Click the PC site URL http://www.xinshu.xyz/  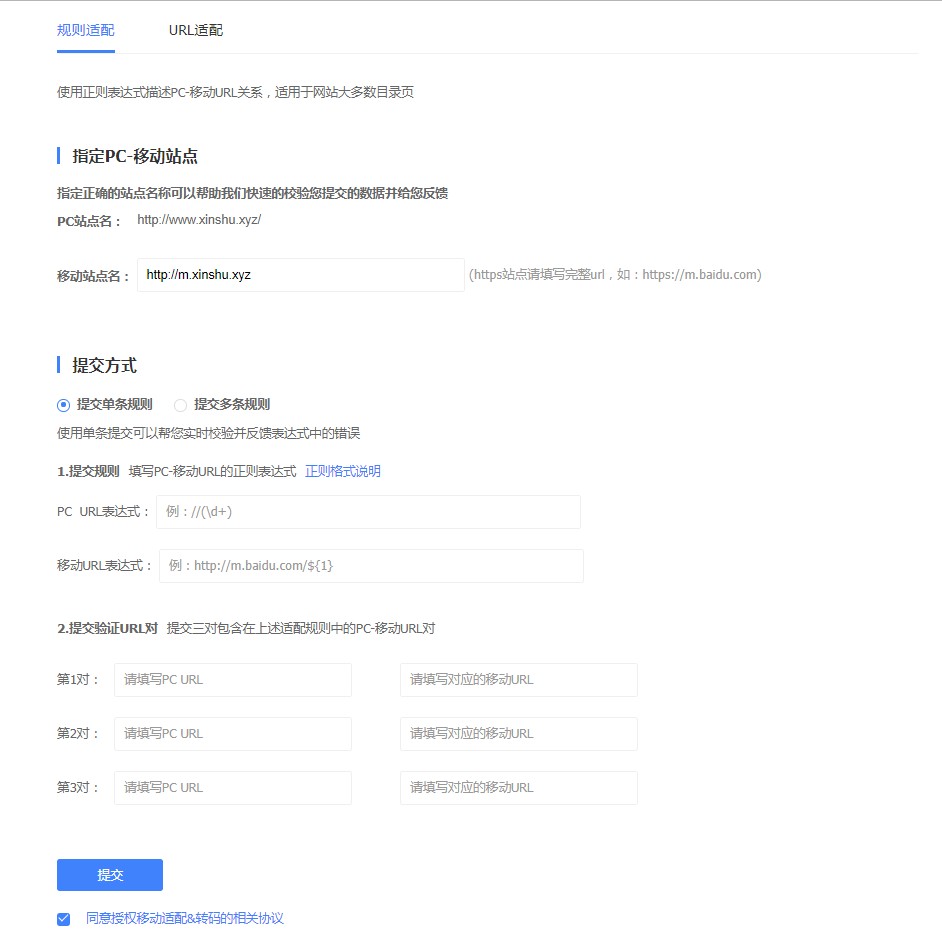pos(199,220)
